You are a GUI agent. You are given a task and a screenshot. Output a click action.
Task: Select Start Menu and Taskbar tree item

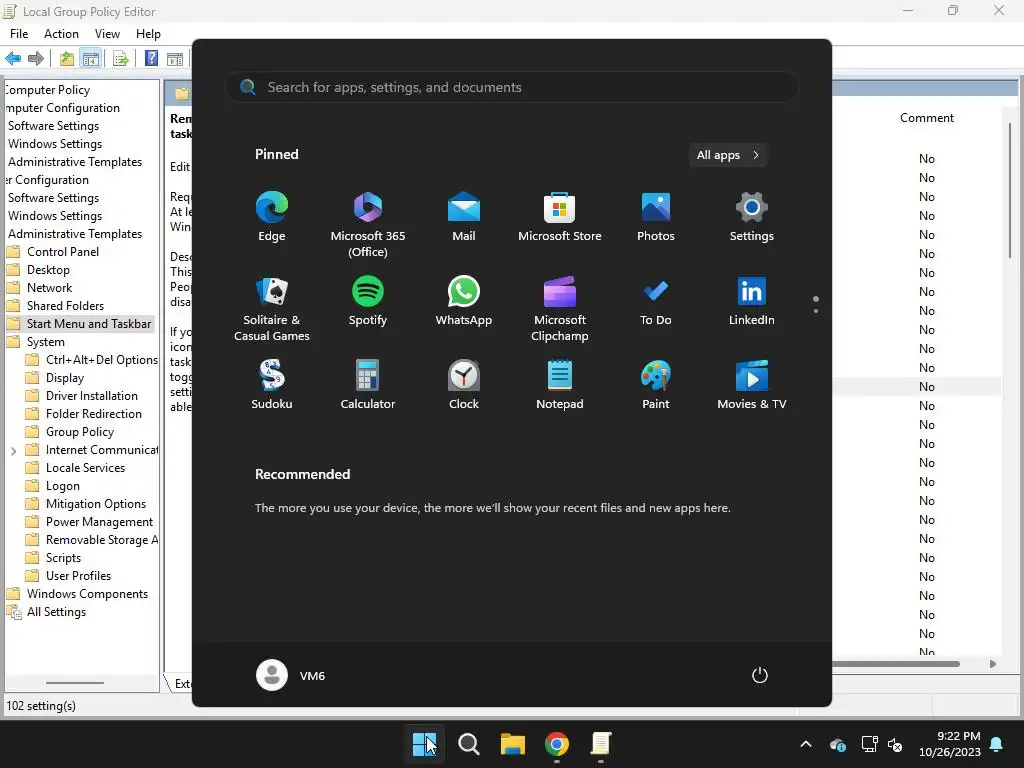pyautogui.click(x=89, y=324)
